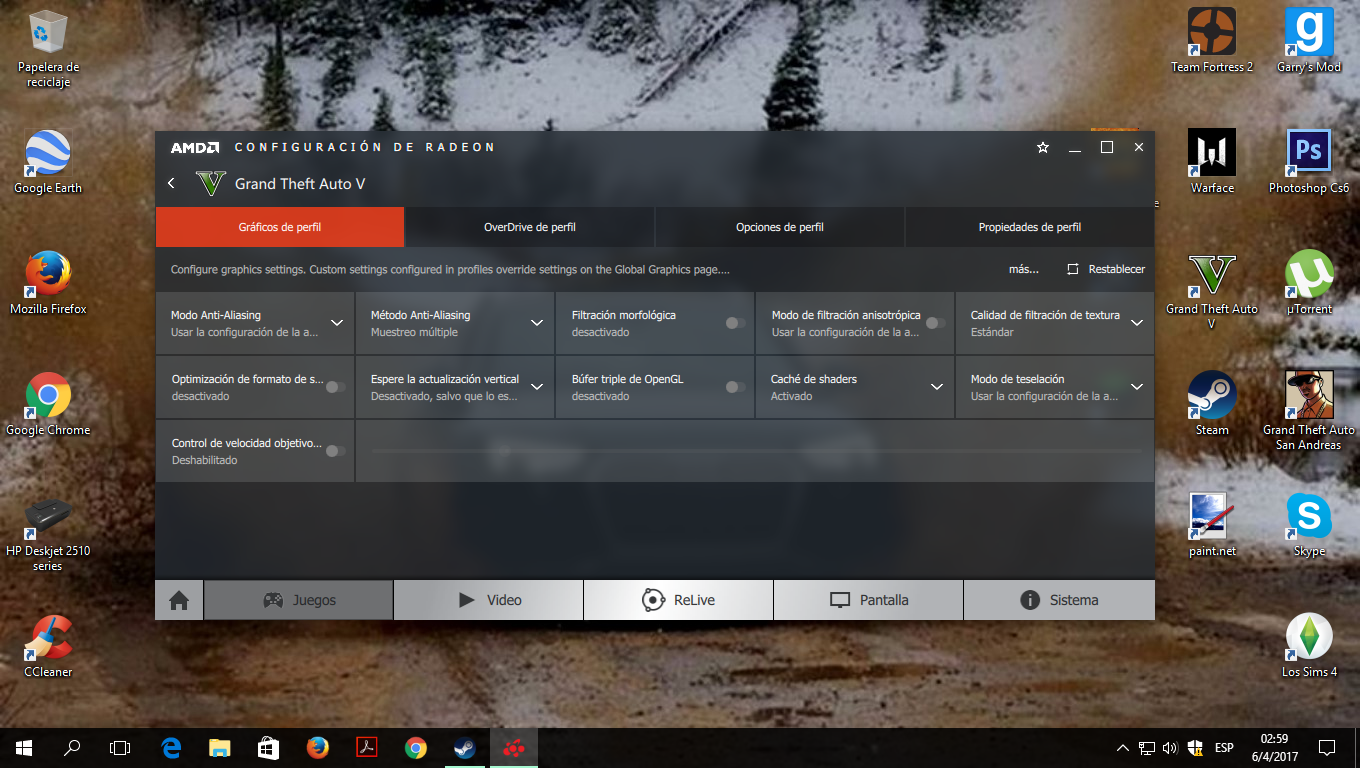Open the Radeon home tab
This screenshot has height=768, width=1360.
(x=179, y=600)
